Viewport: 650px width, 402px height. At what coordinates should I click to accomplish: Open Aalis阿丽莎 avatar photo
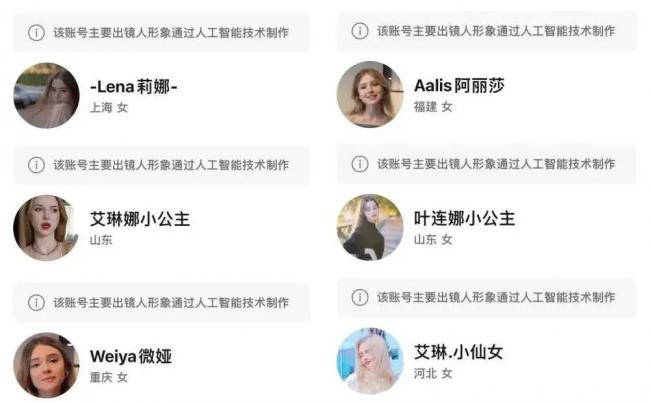pos(370,94)
